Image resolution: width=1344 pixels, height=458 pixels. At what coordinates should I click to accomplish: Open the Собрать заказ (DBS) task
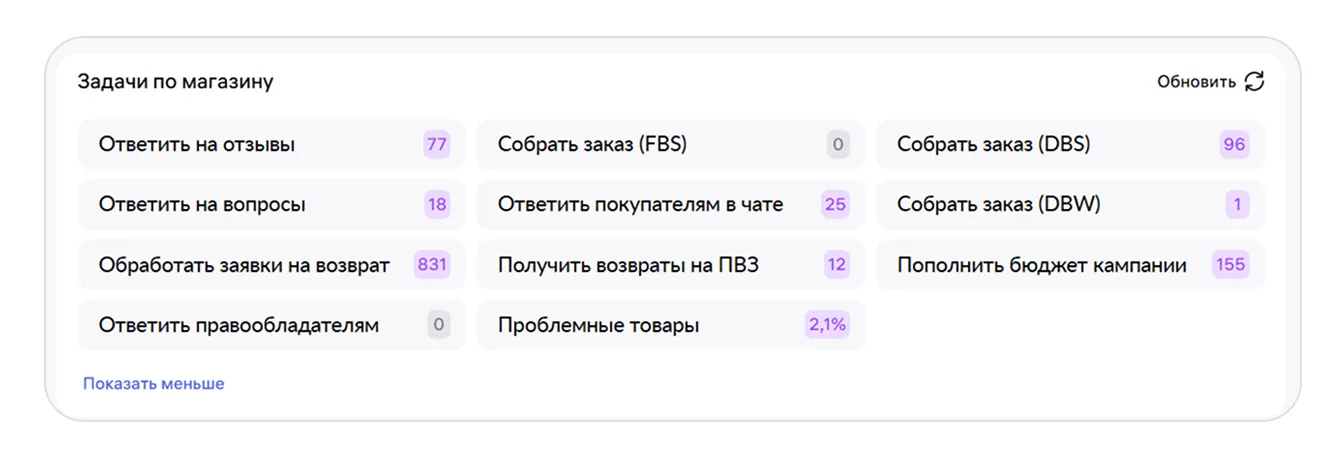[1071, 145]
